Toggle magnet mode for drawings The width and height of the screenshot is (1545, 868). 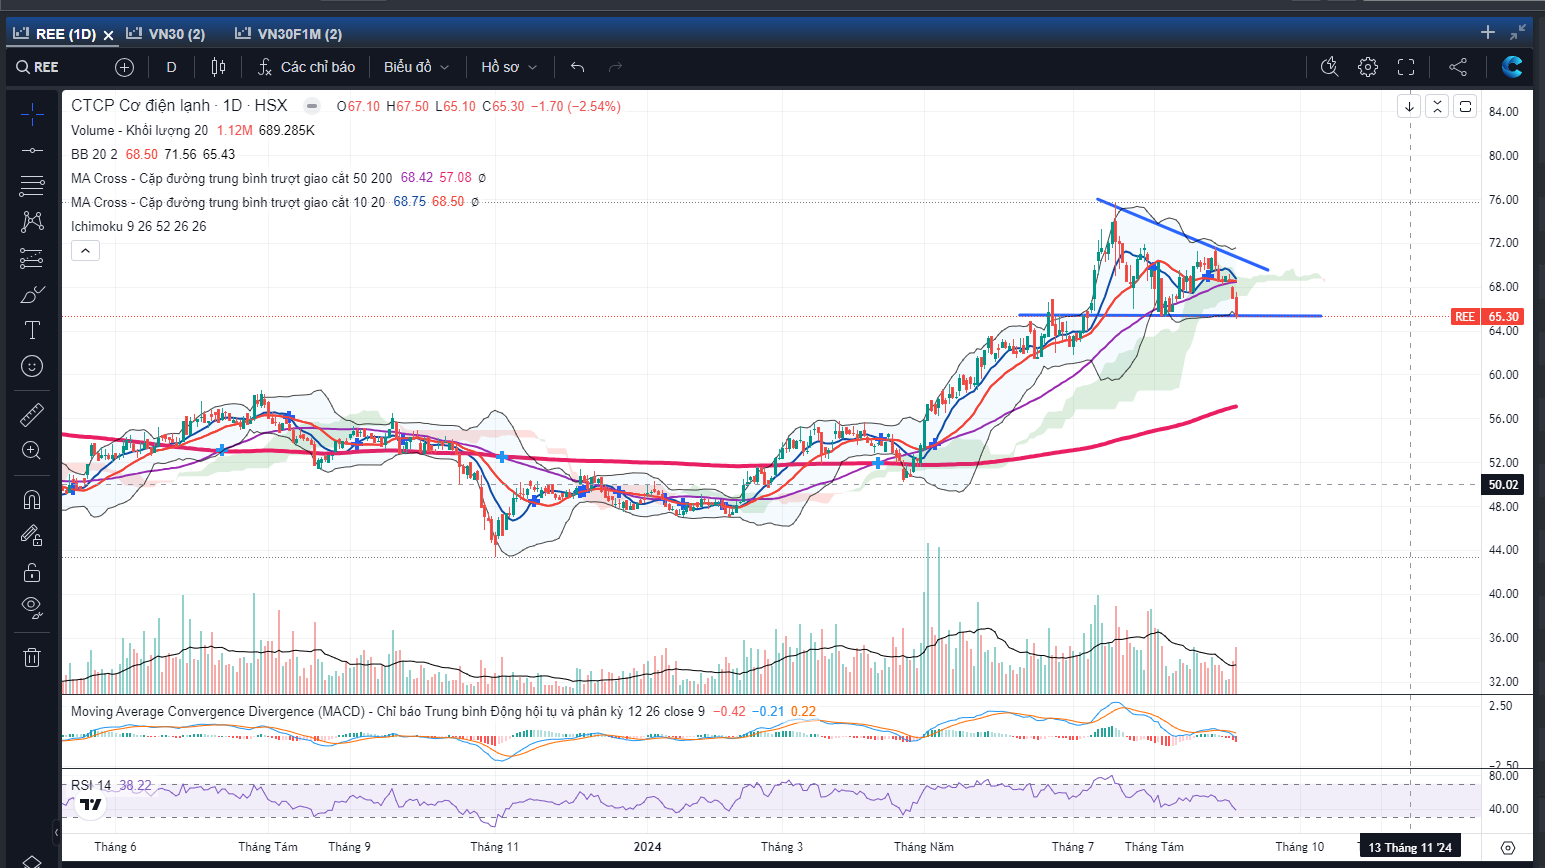point(32,499)
